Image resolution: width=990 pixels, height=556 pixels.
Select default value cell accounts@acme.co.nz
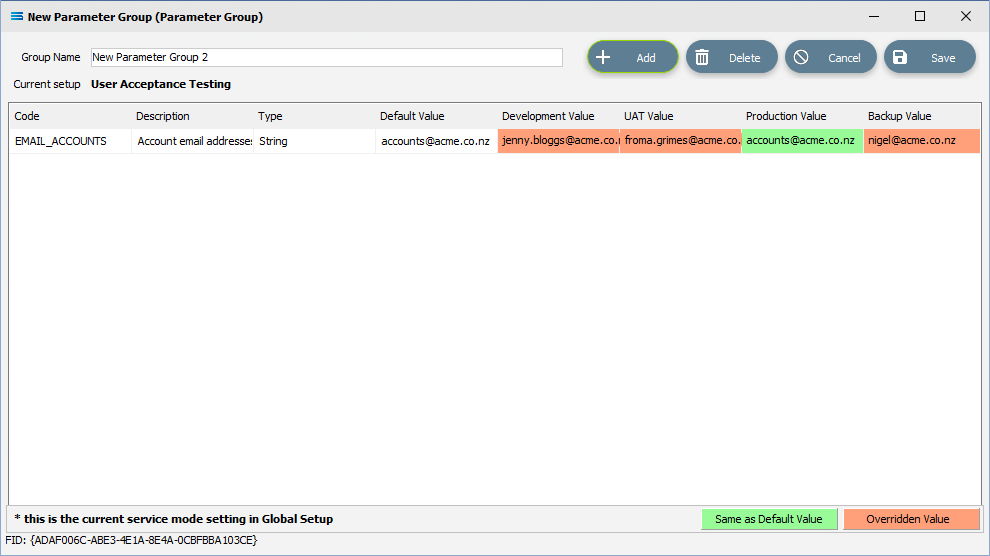click(436, 141)
